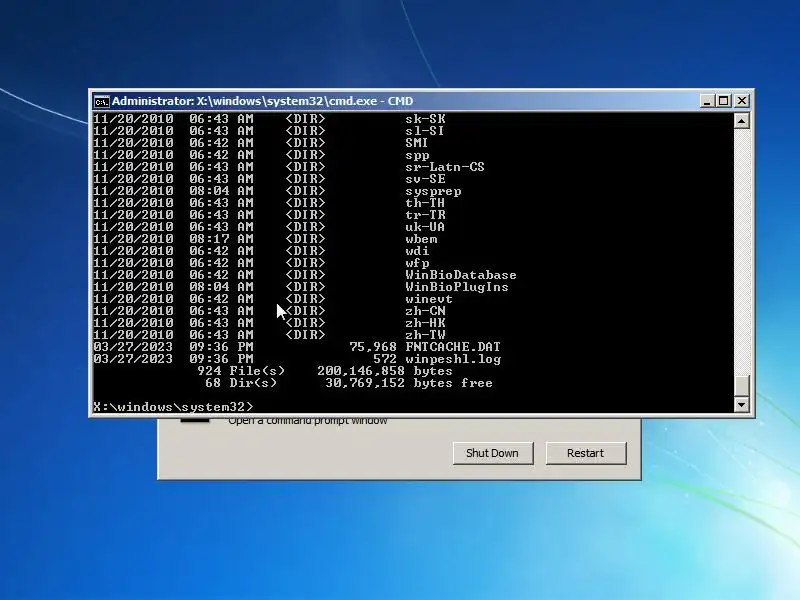Click the sr-Latn-CS directory entry
Image resolution: width=800 pixels, height=600 pixels.
click(445, 167)
